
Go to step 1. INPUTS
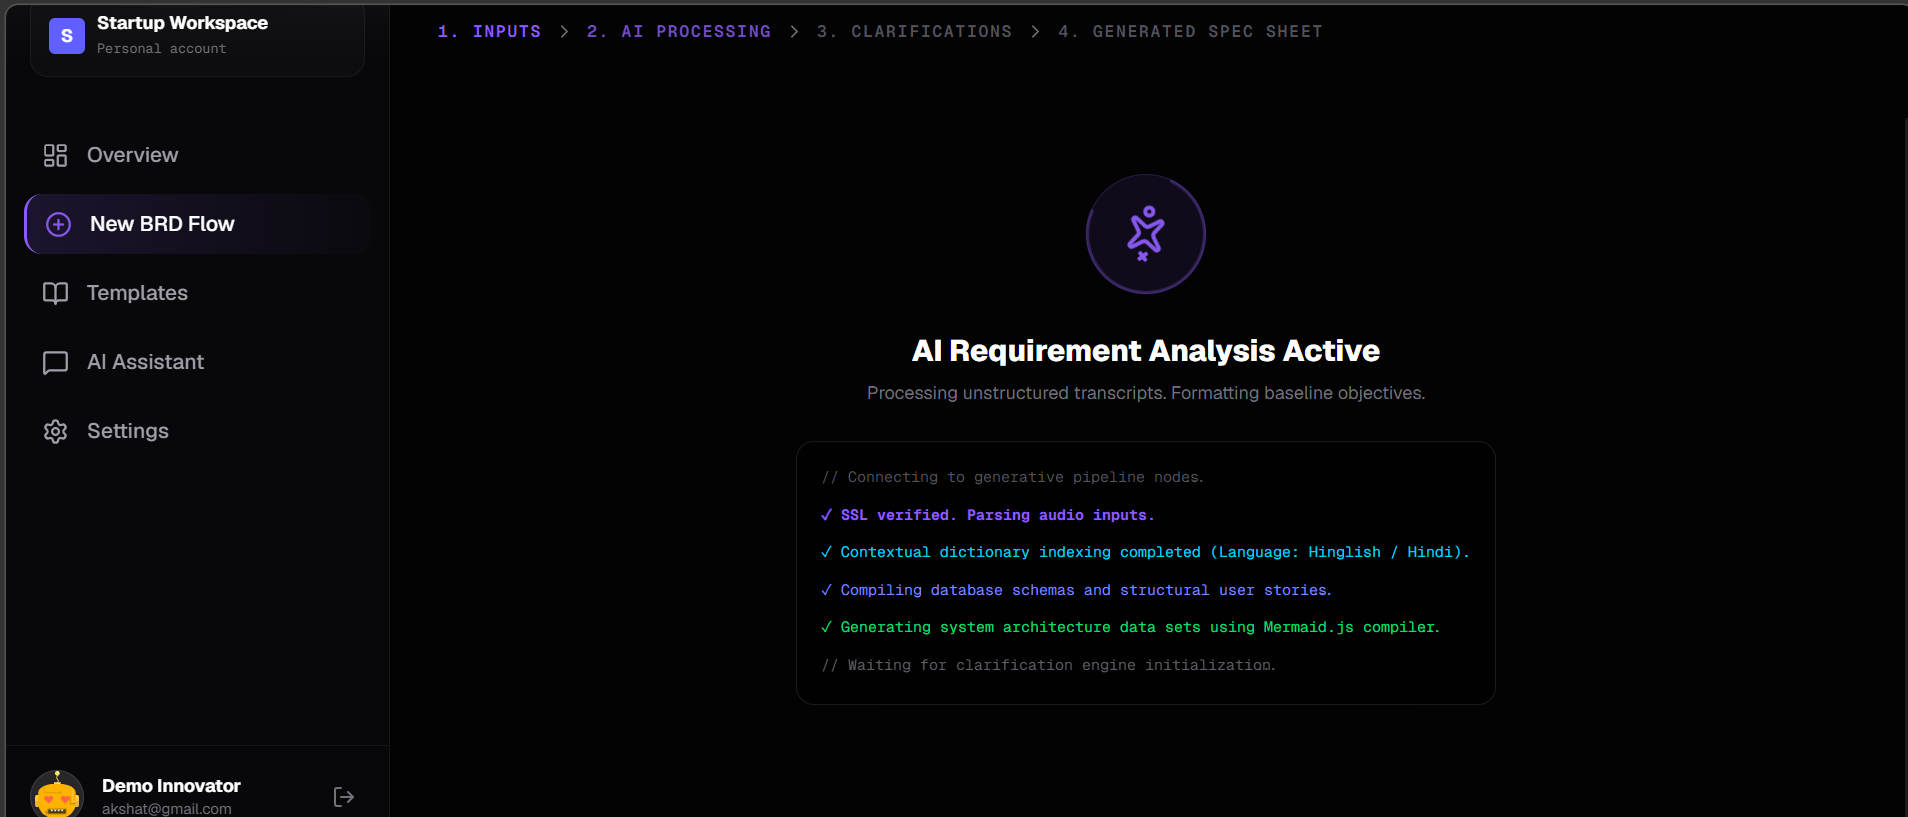[489, 32]
